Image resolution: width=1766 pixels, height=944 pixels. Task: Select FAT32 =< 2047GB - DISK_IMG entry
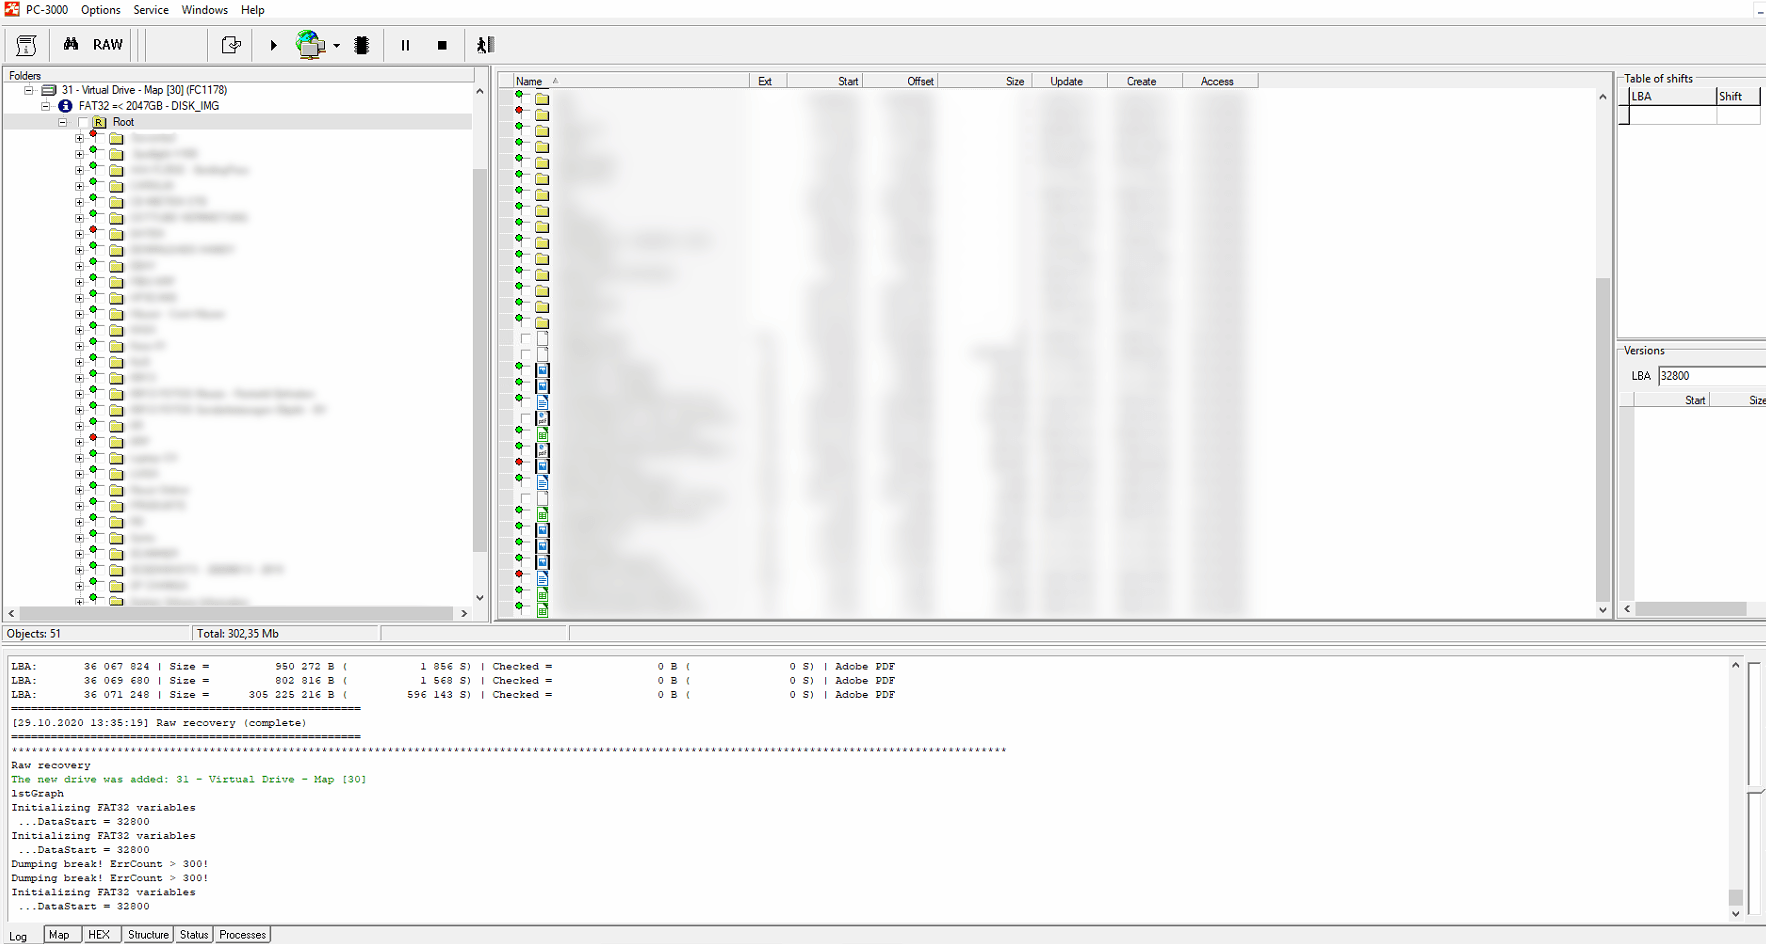pyautogui.click(x=149, y=106)
